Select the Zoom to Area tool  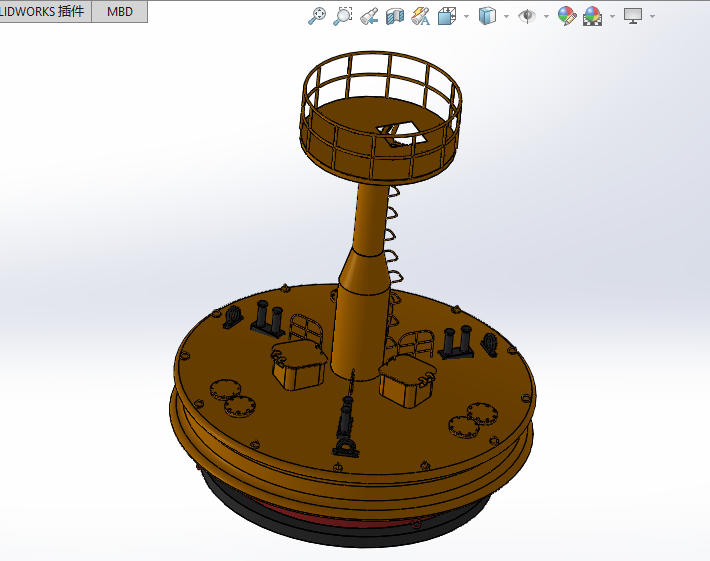tap(343, 16)
